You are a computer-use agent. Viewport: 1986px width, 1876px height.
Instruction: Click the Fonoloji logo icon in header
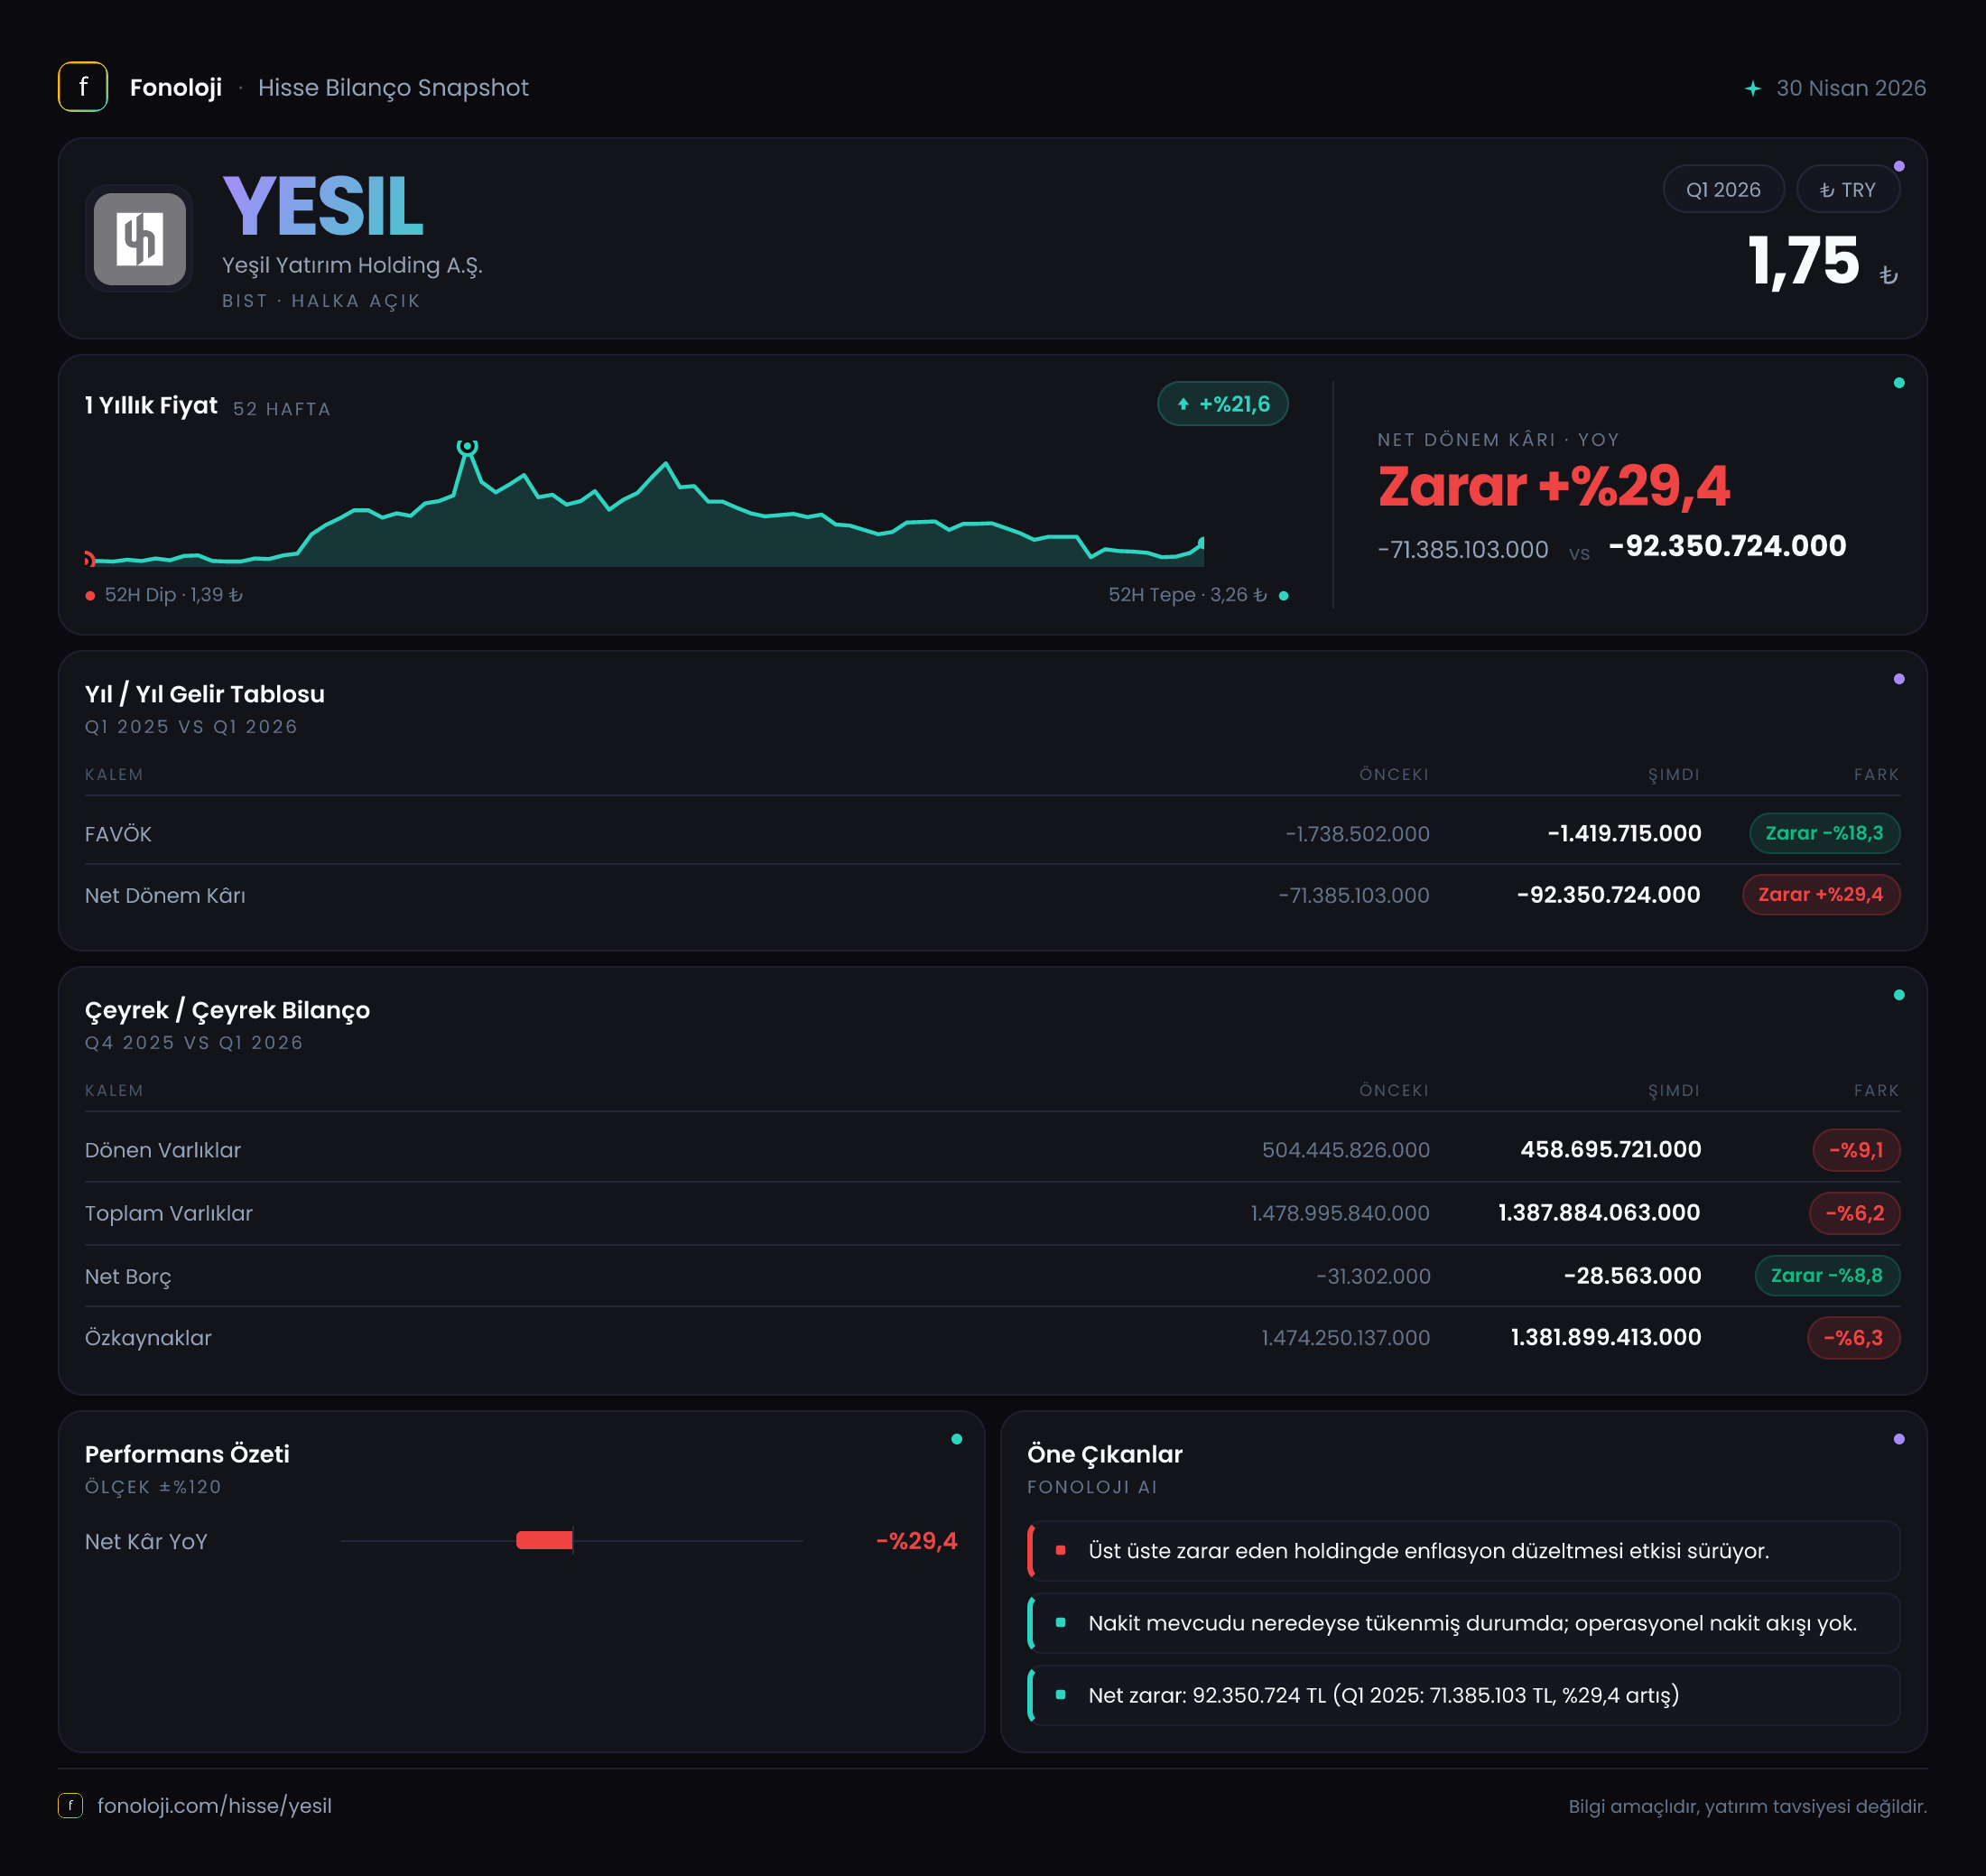[x=83, y=87]
